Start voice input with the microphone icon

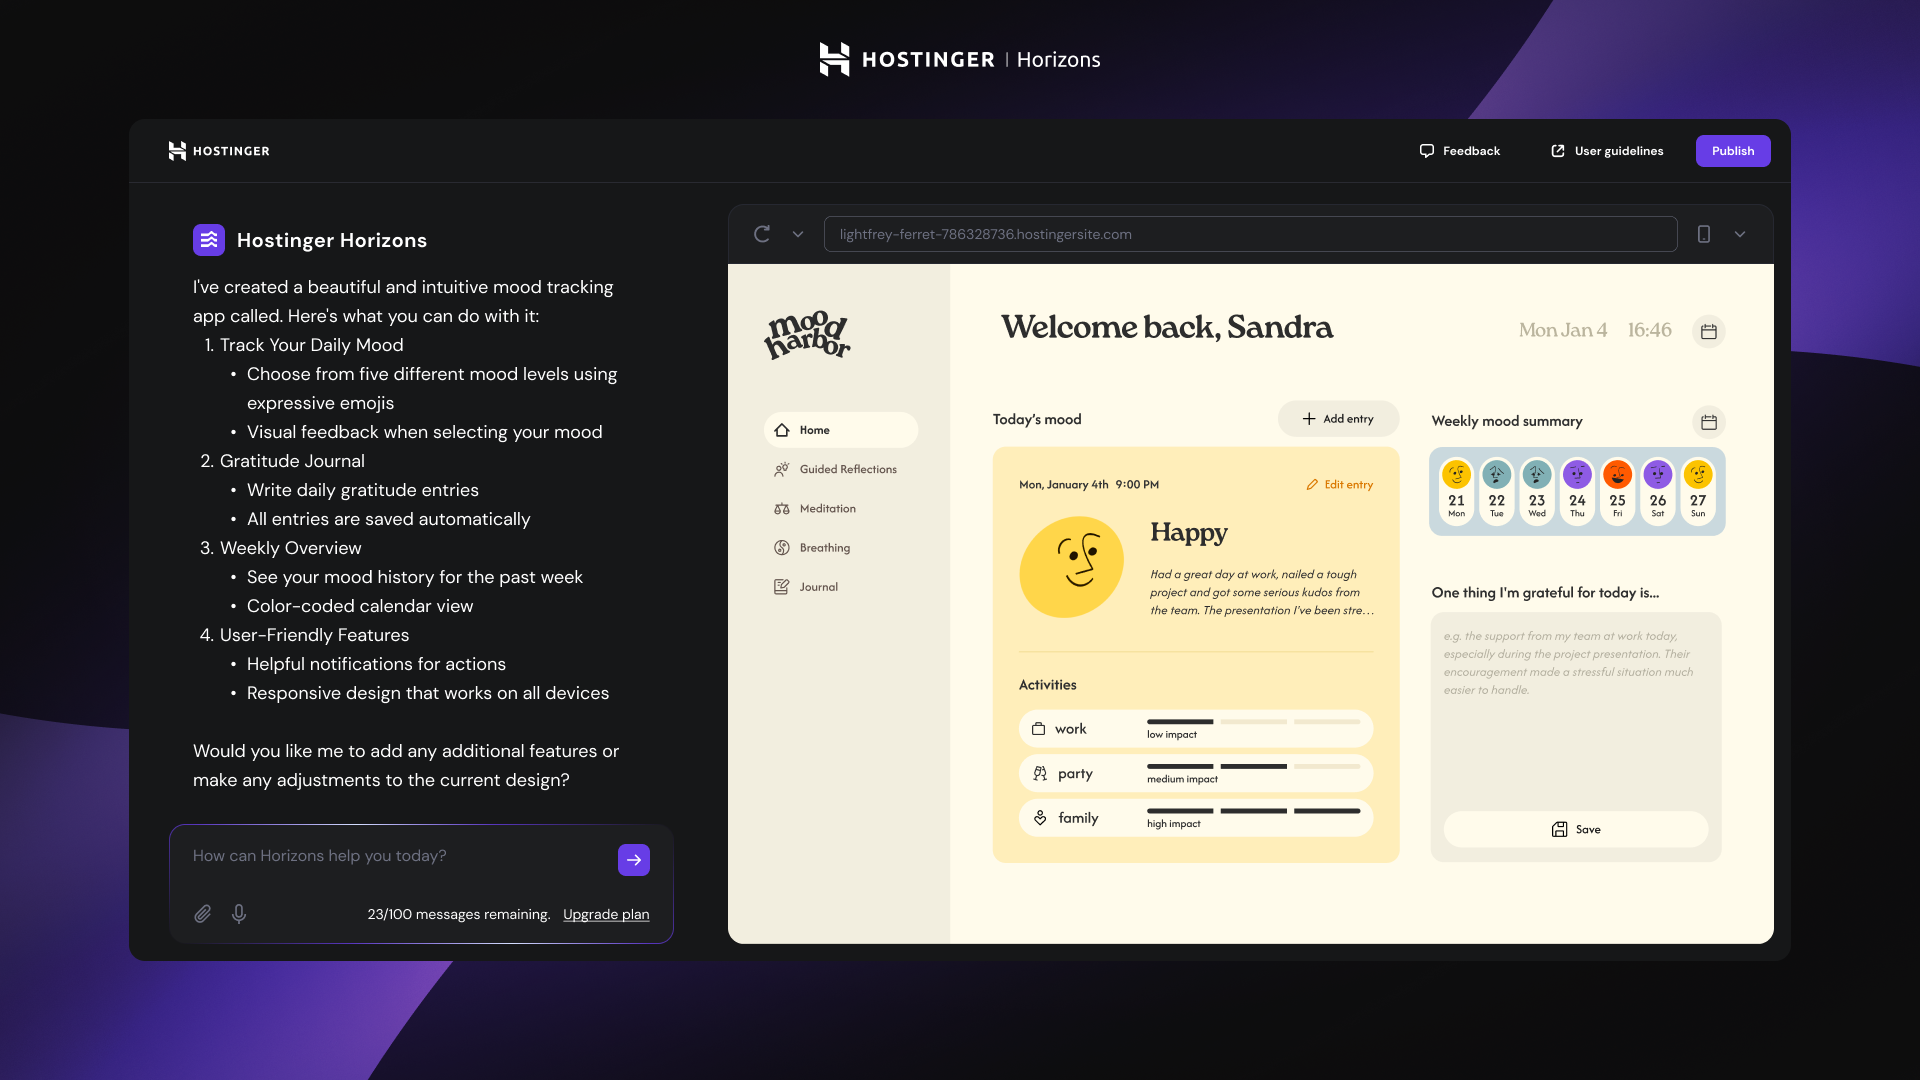[x=239, y=913]
